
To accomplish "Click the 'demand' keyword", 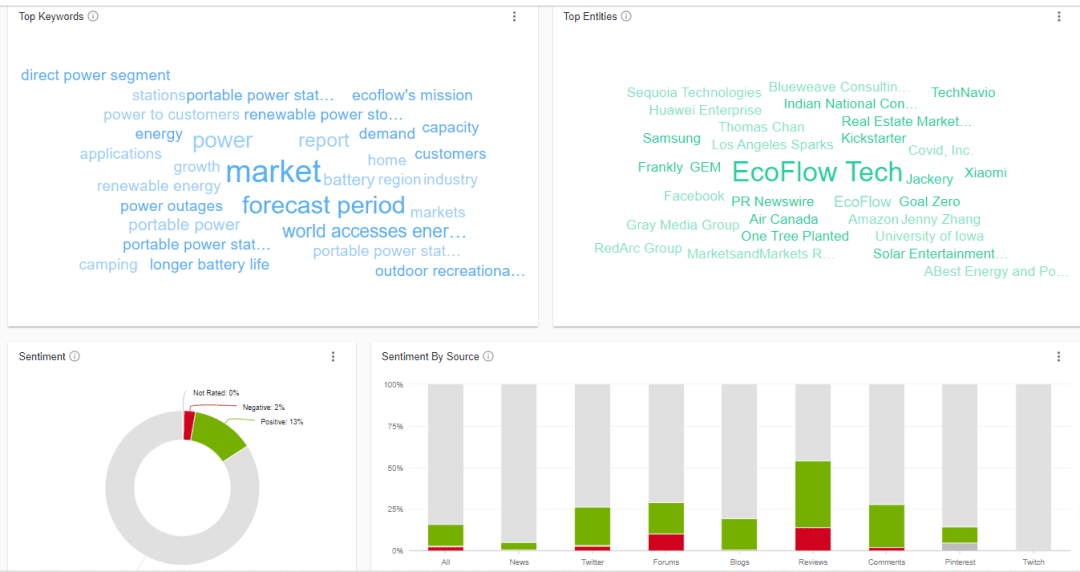I will (387, 134).
